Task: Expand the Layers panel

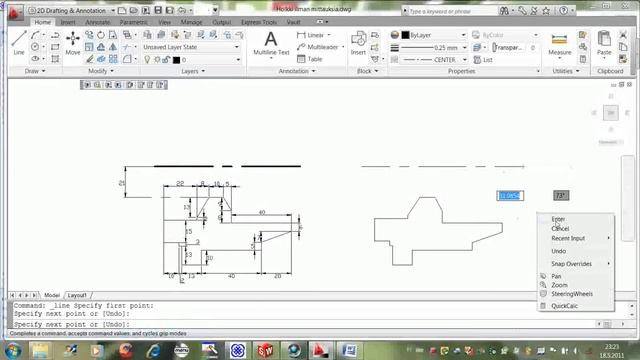Action: tap(193, 71)
